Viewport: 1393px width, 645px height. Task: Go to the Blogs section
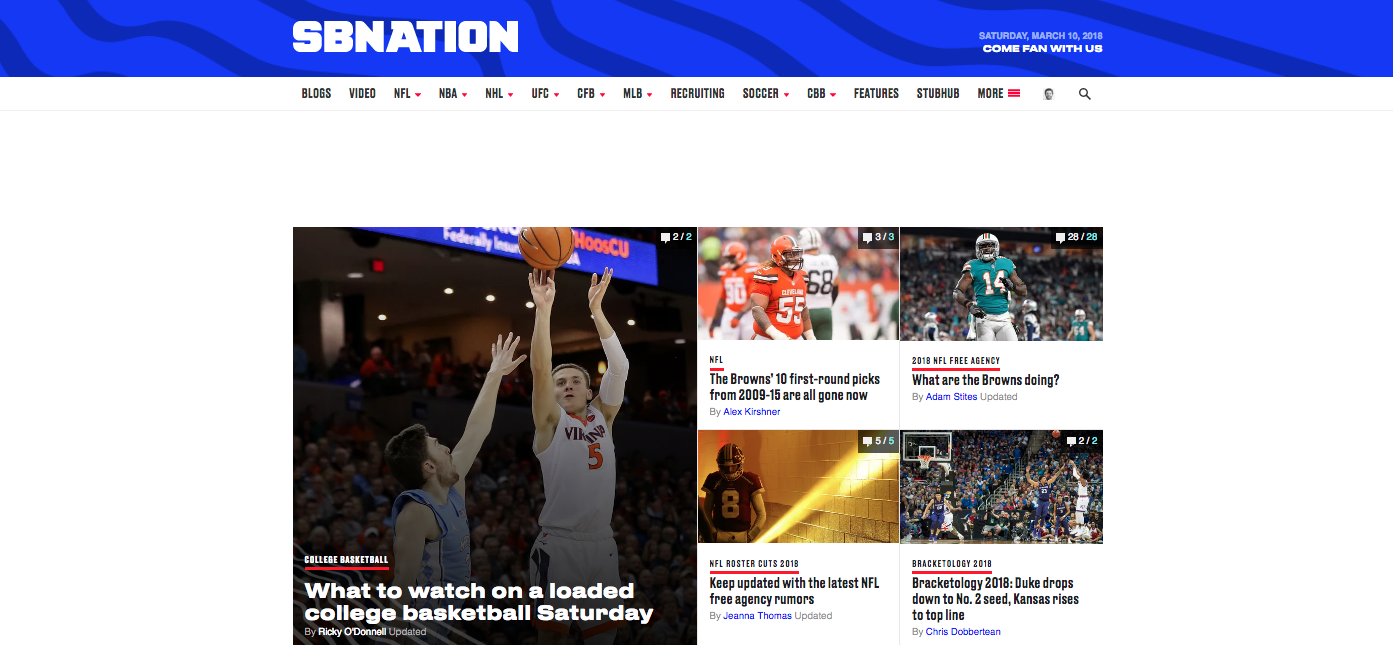click(316, 93)
